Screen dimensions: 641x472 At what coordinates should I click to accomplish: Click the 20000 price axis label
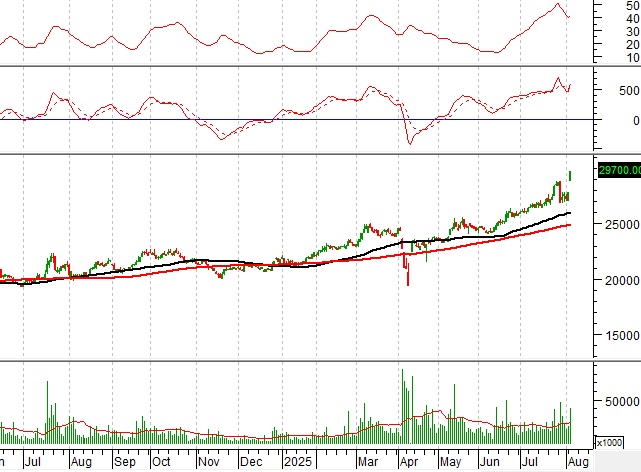tap(619, 280)
